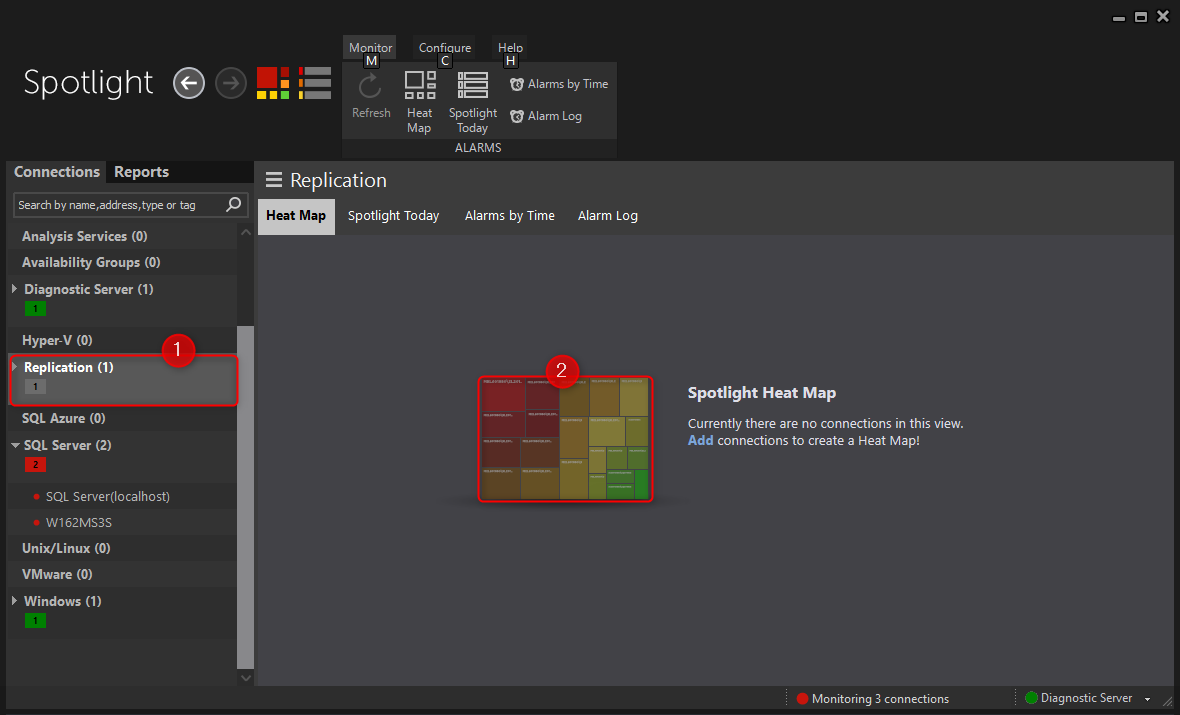Click the hamburger menu beside Replication
The width and height of the screenshot is (1180, 715).
pyautogui.click(x=273, y=180)
